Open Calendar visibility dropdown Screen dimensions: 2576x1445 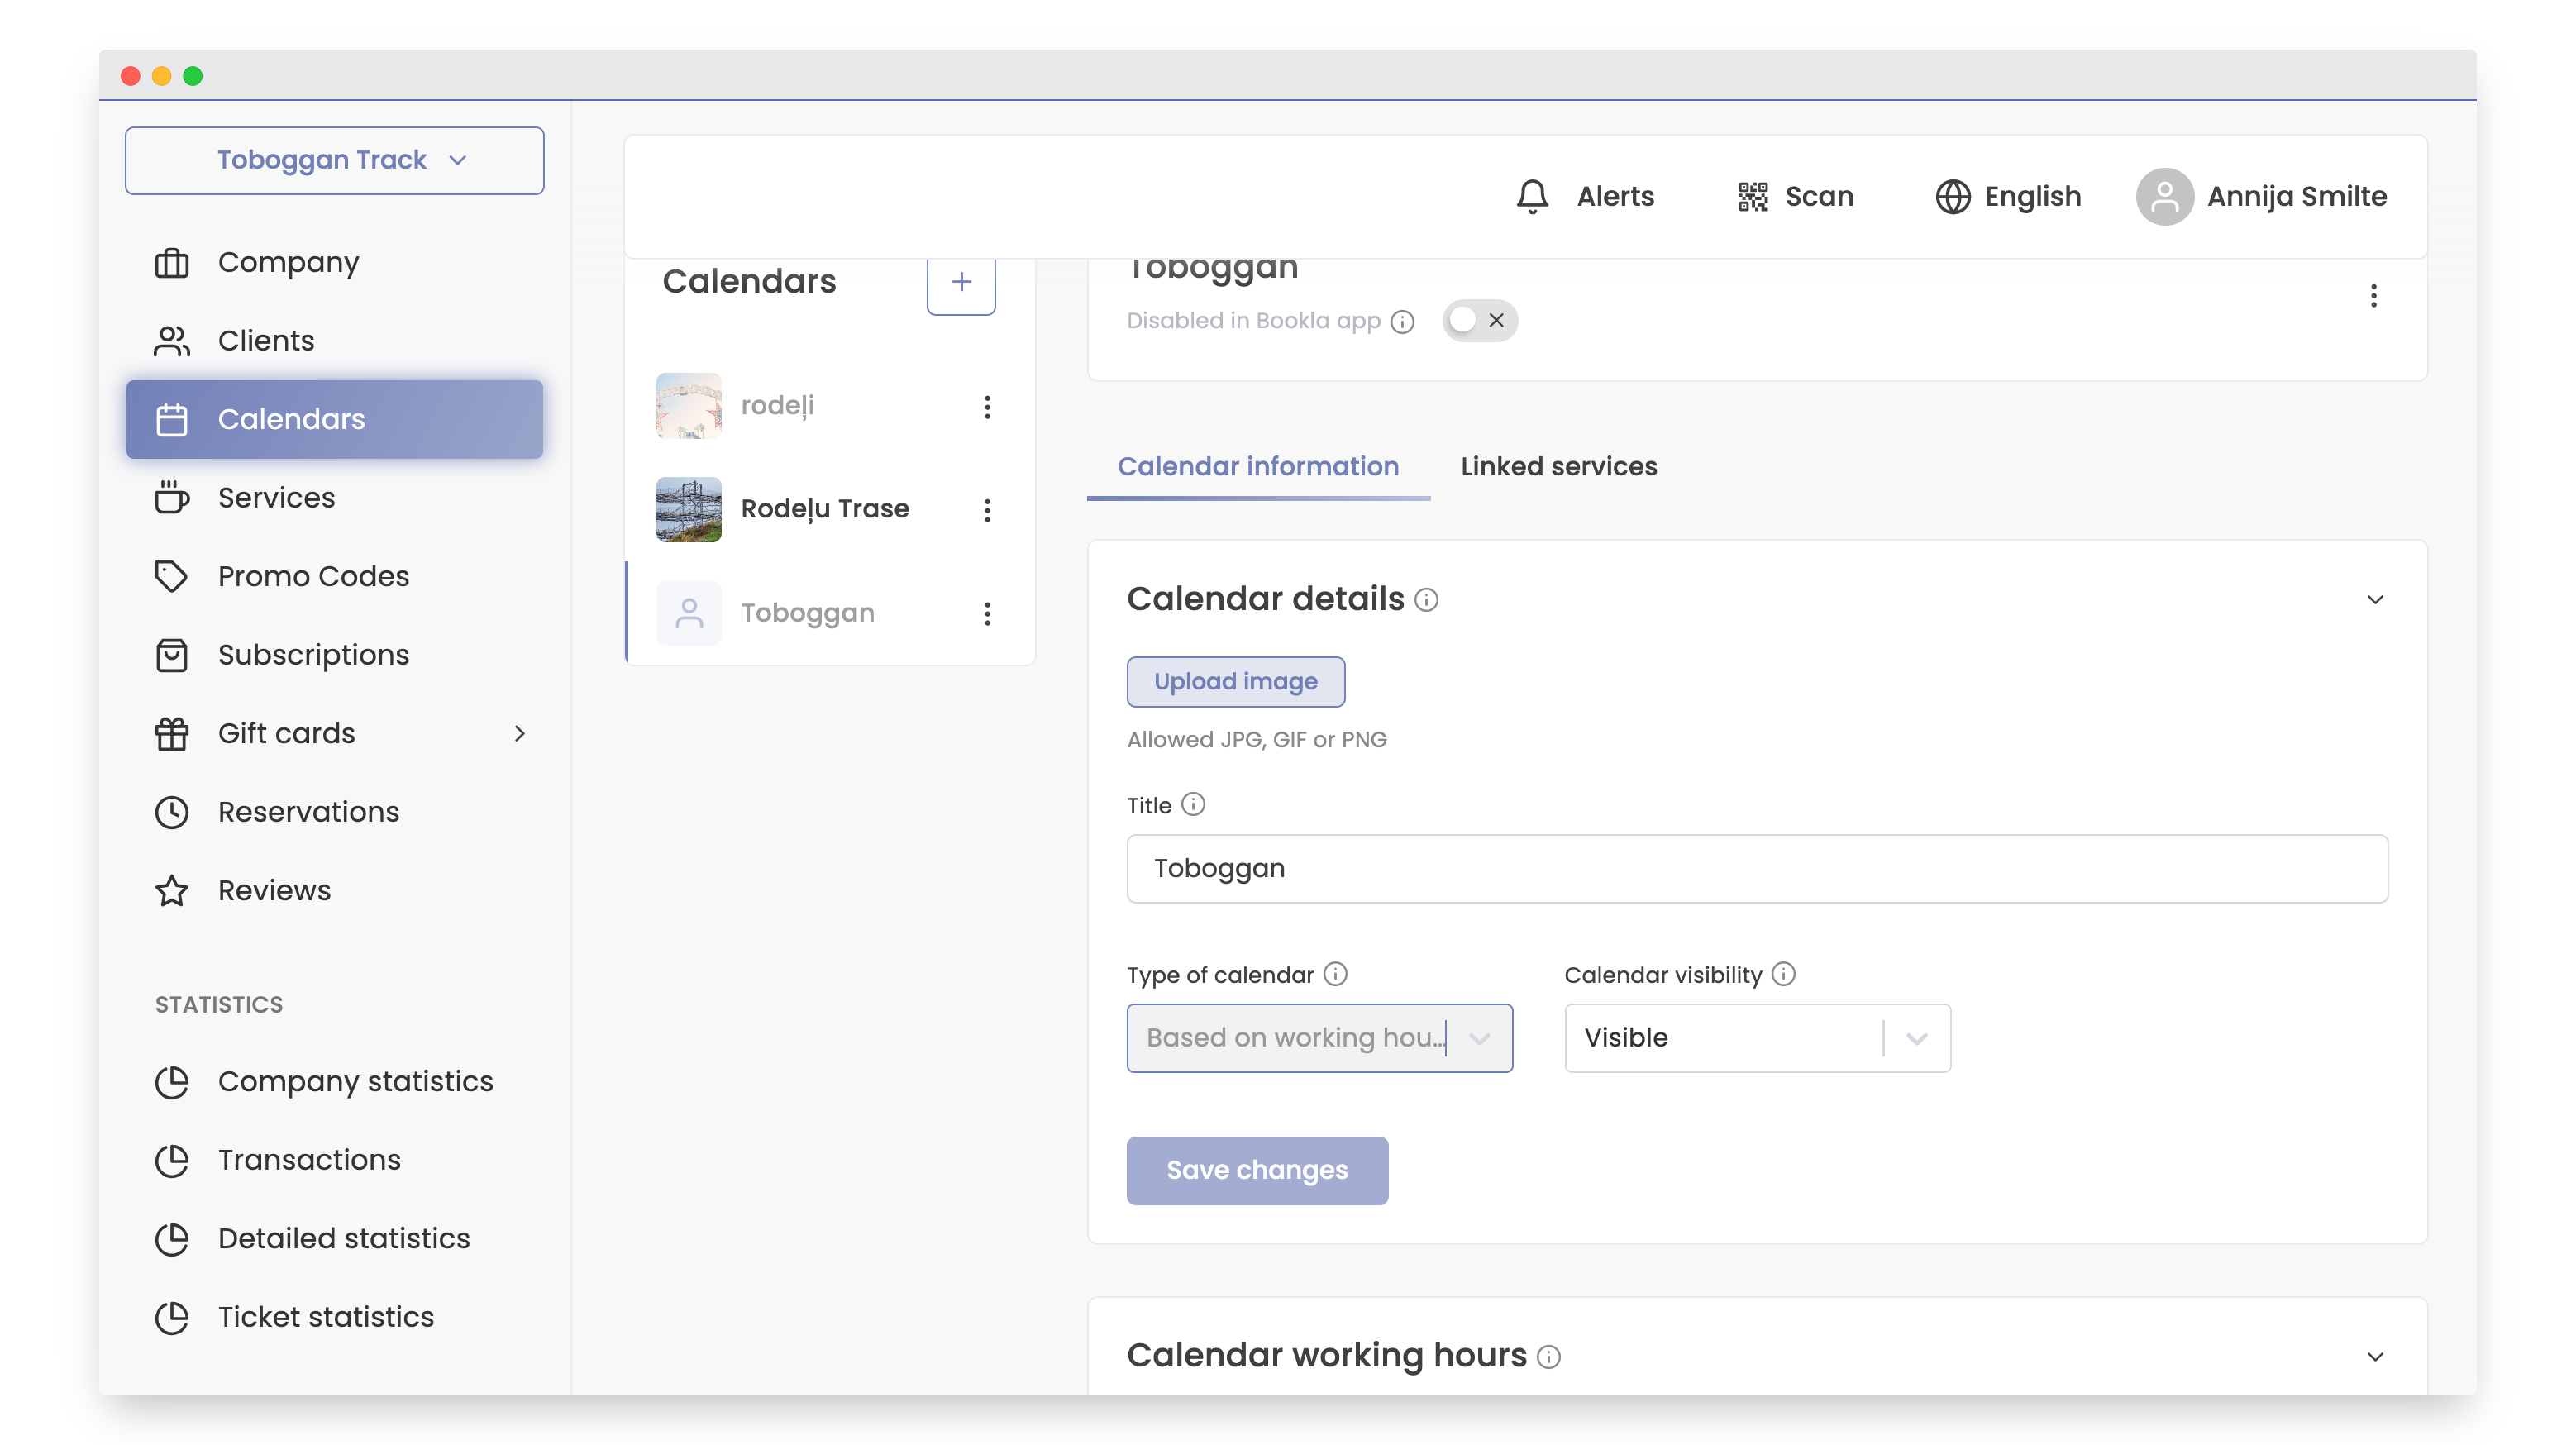tap(1757, 1037)
